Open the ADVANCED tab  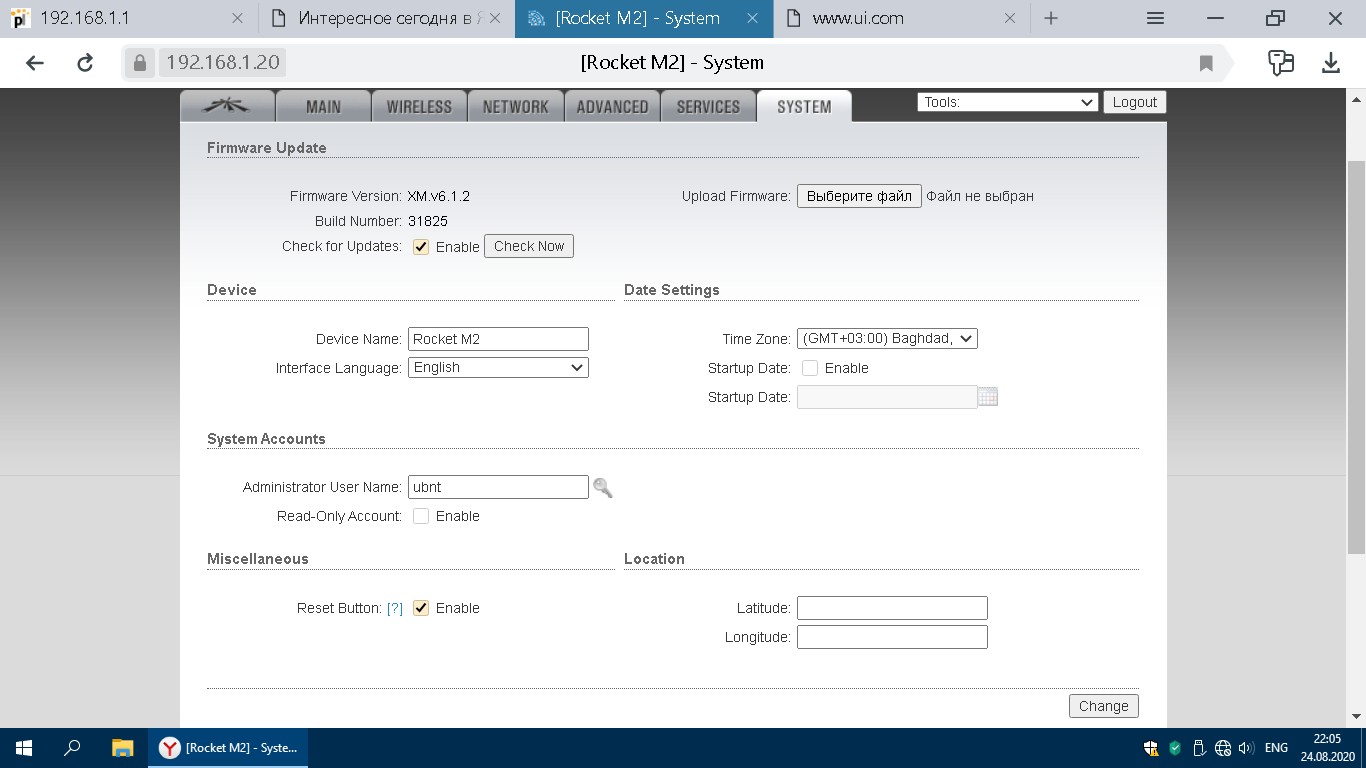click(612, 106)
